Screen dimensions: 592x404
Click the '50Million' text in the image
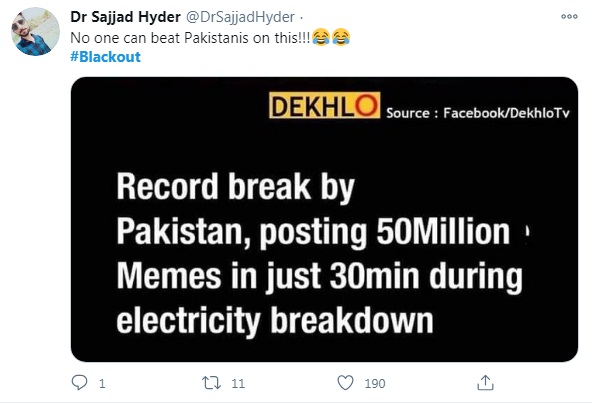click(x=443, y=231)
